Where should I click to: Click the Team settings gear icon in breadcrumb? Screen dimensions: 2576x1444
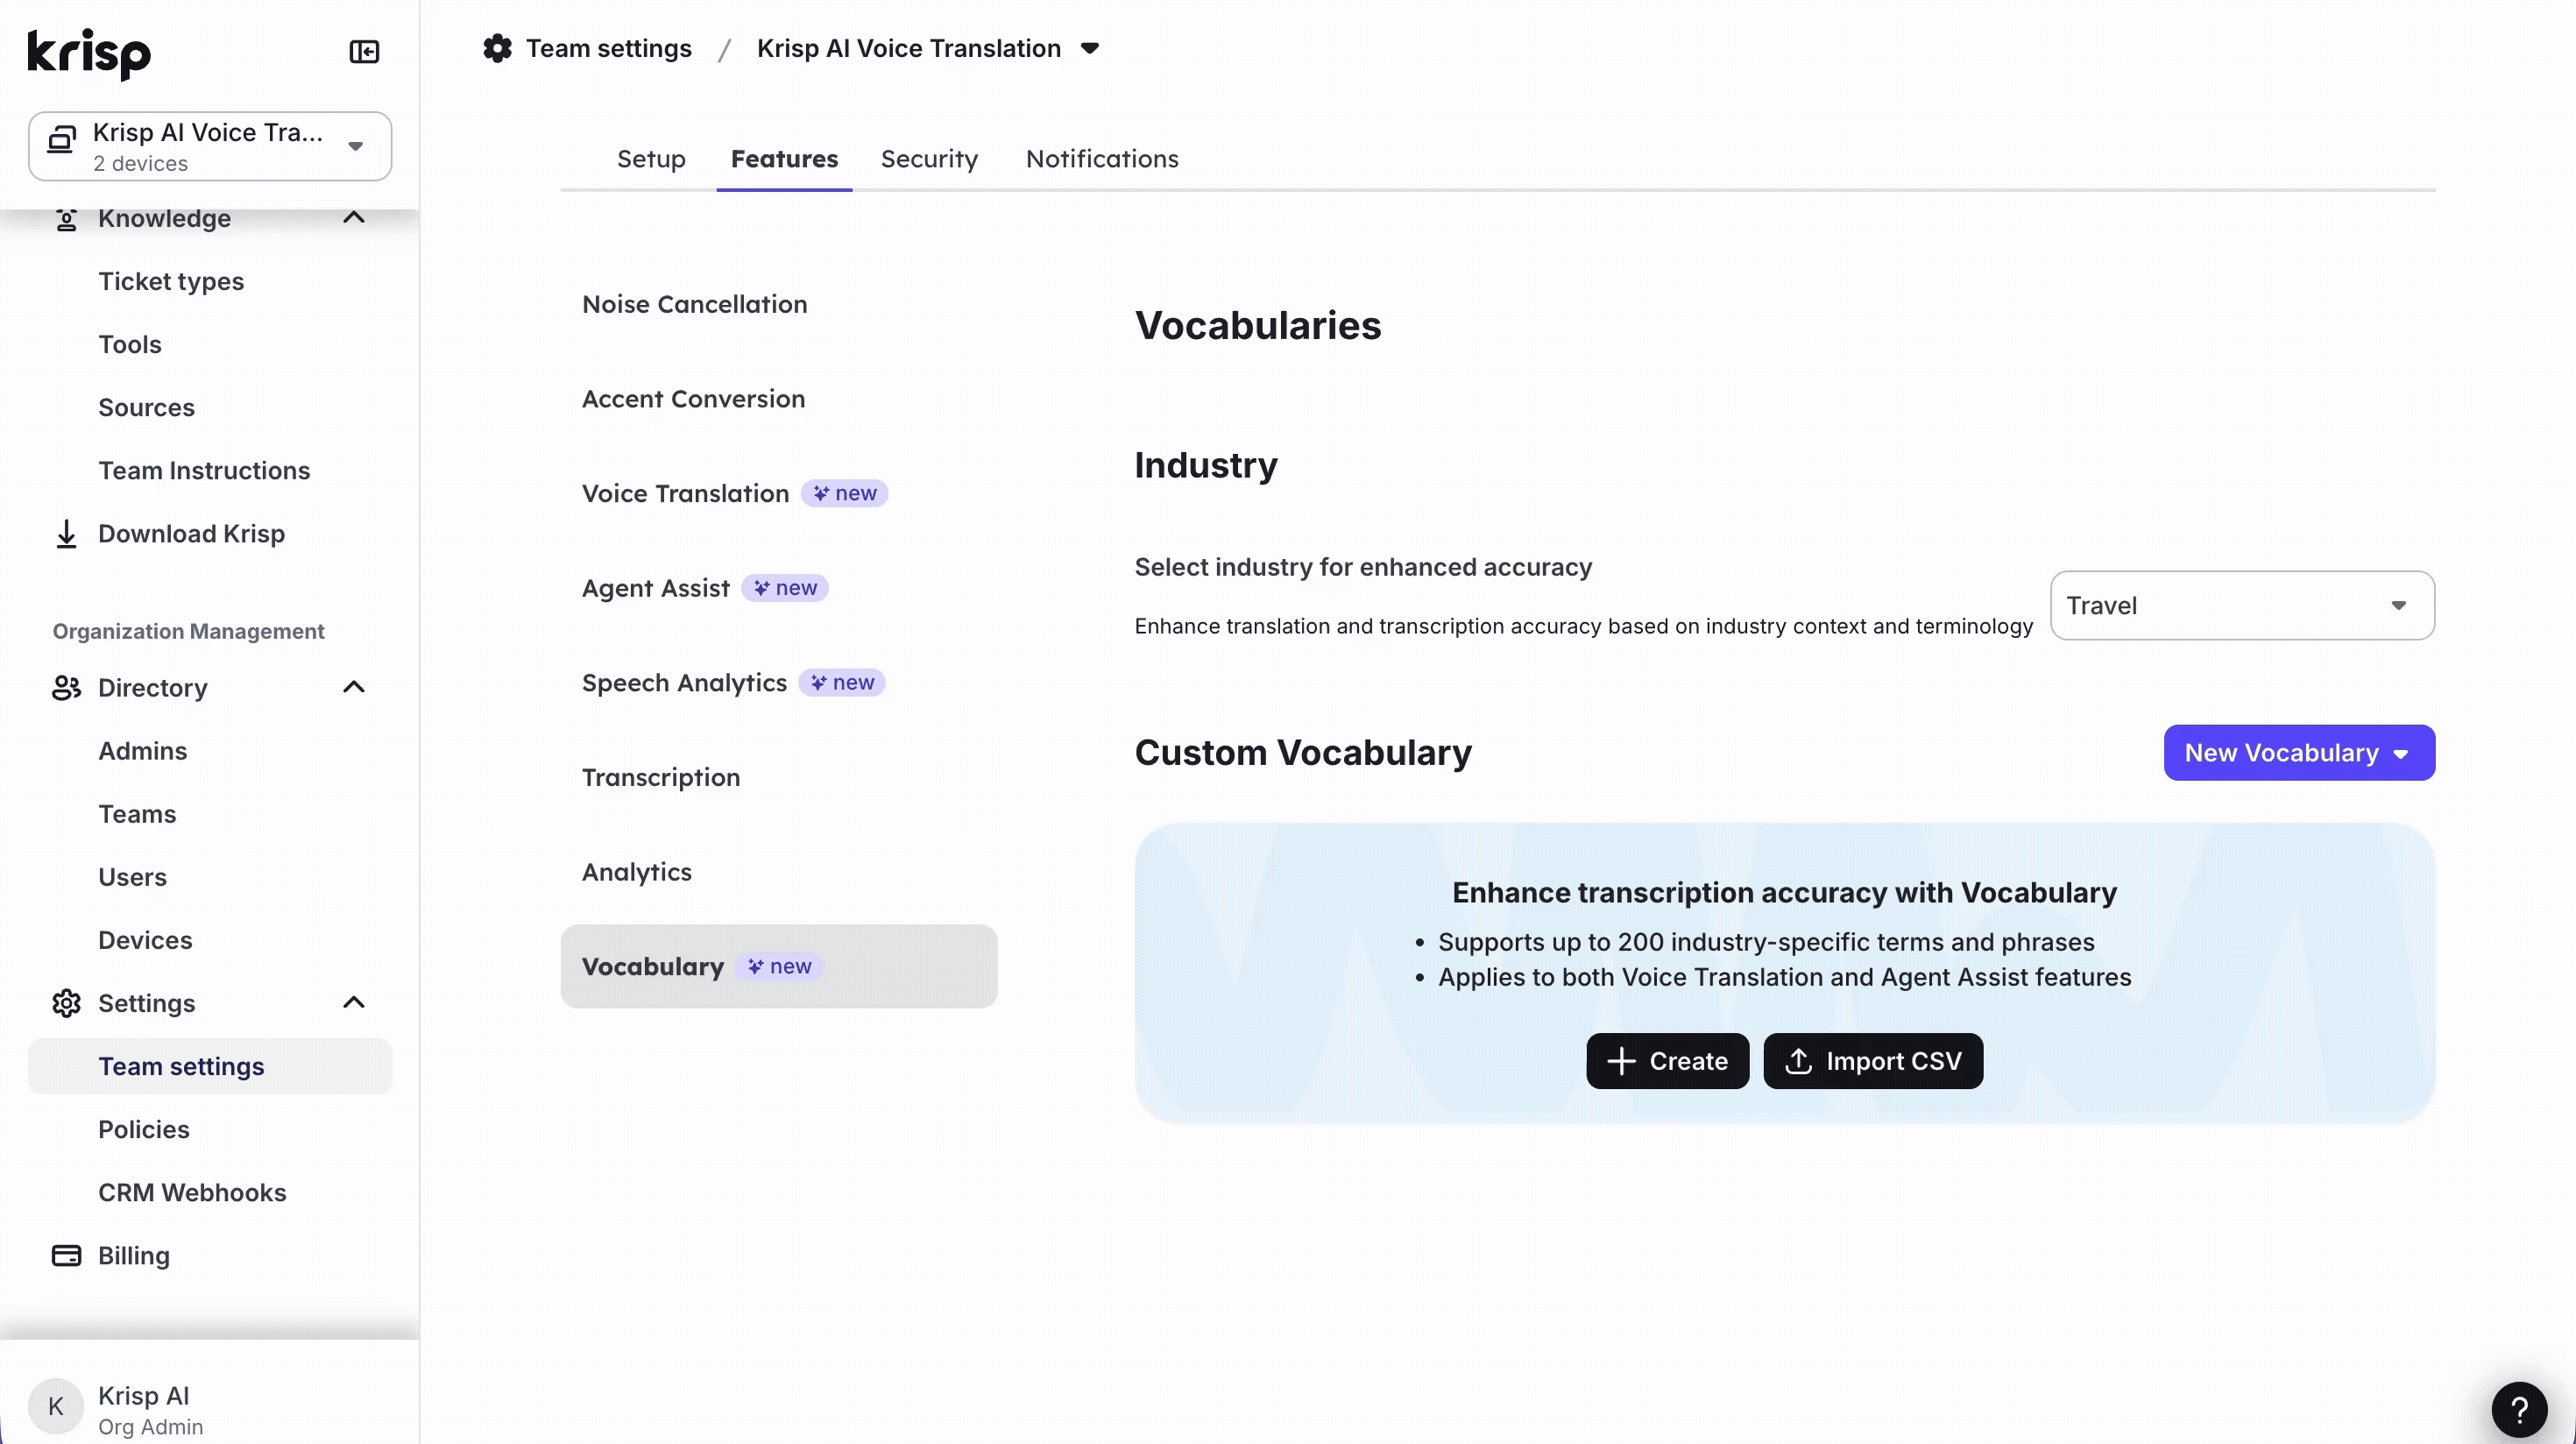coord(497,48)
